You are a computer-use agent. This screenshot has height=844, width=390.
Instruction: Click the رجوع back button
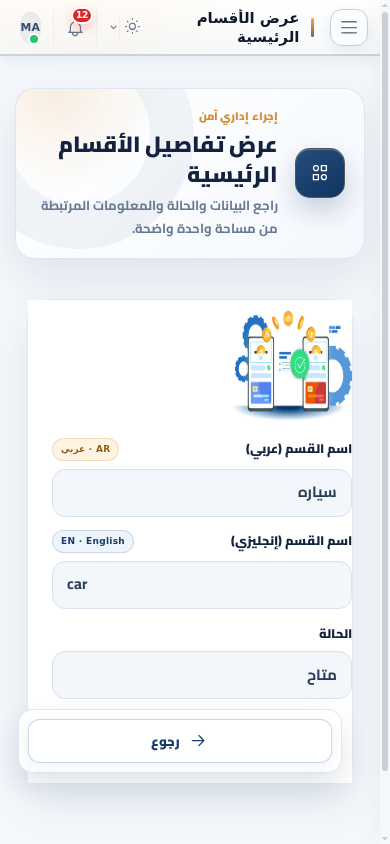180,741
